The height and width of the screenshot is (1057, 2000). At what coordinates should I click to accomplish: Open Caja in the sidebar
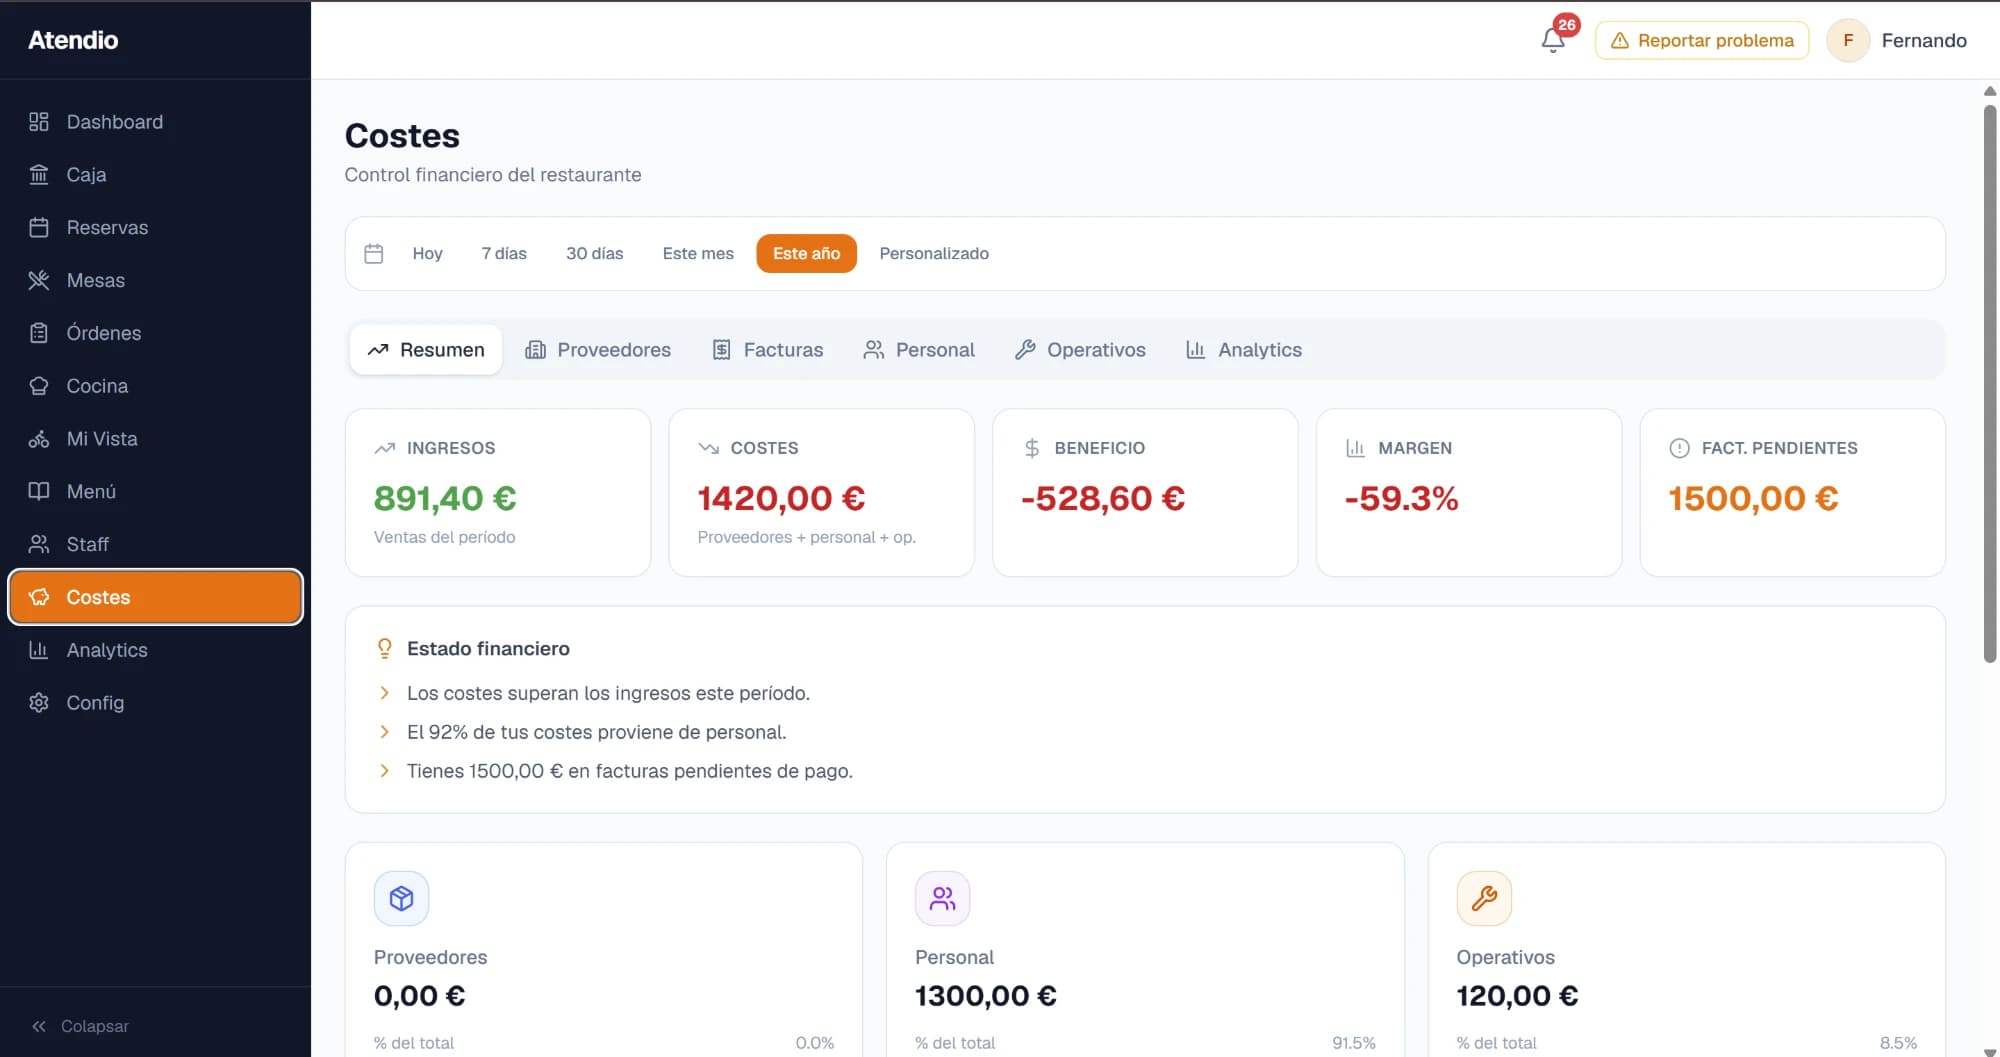[155, 175]
